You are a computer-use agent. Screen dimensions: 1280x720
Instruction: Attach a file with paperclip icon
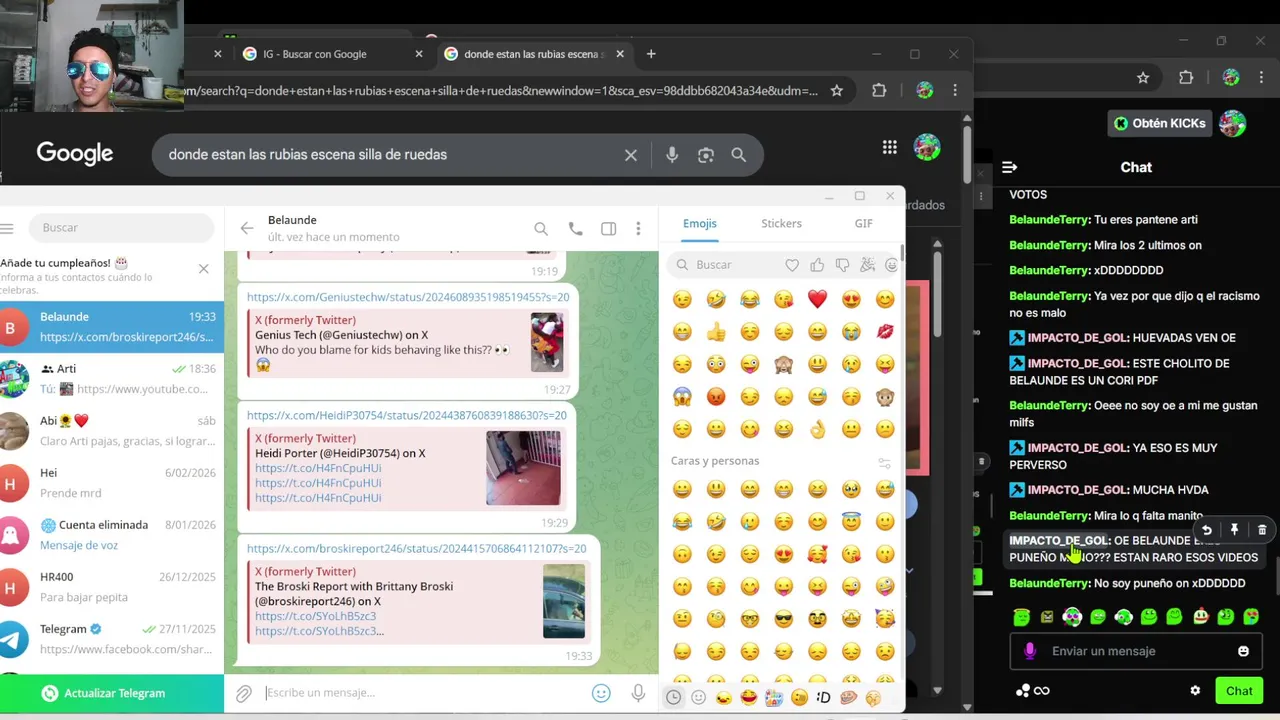(244, 693)
